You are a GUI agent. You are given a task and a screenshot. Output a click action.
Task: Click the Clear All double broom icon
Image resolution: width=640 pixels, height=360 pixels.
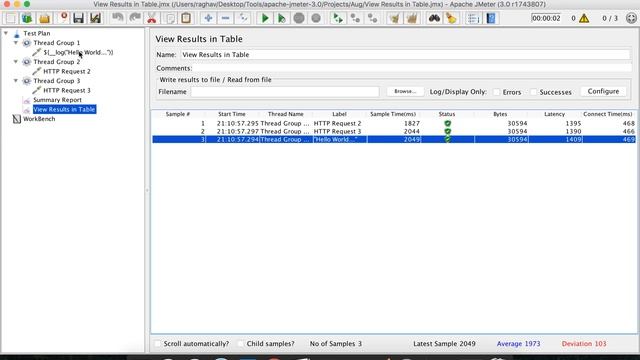(411, 18)
